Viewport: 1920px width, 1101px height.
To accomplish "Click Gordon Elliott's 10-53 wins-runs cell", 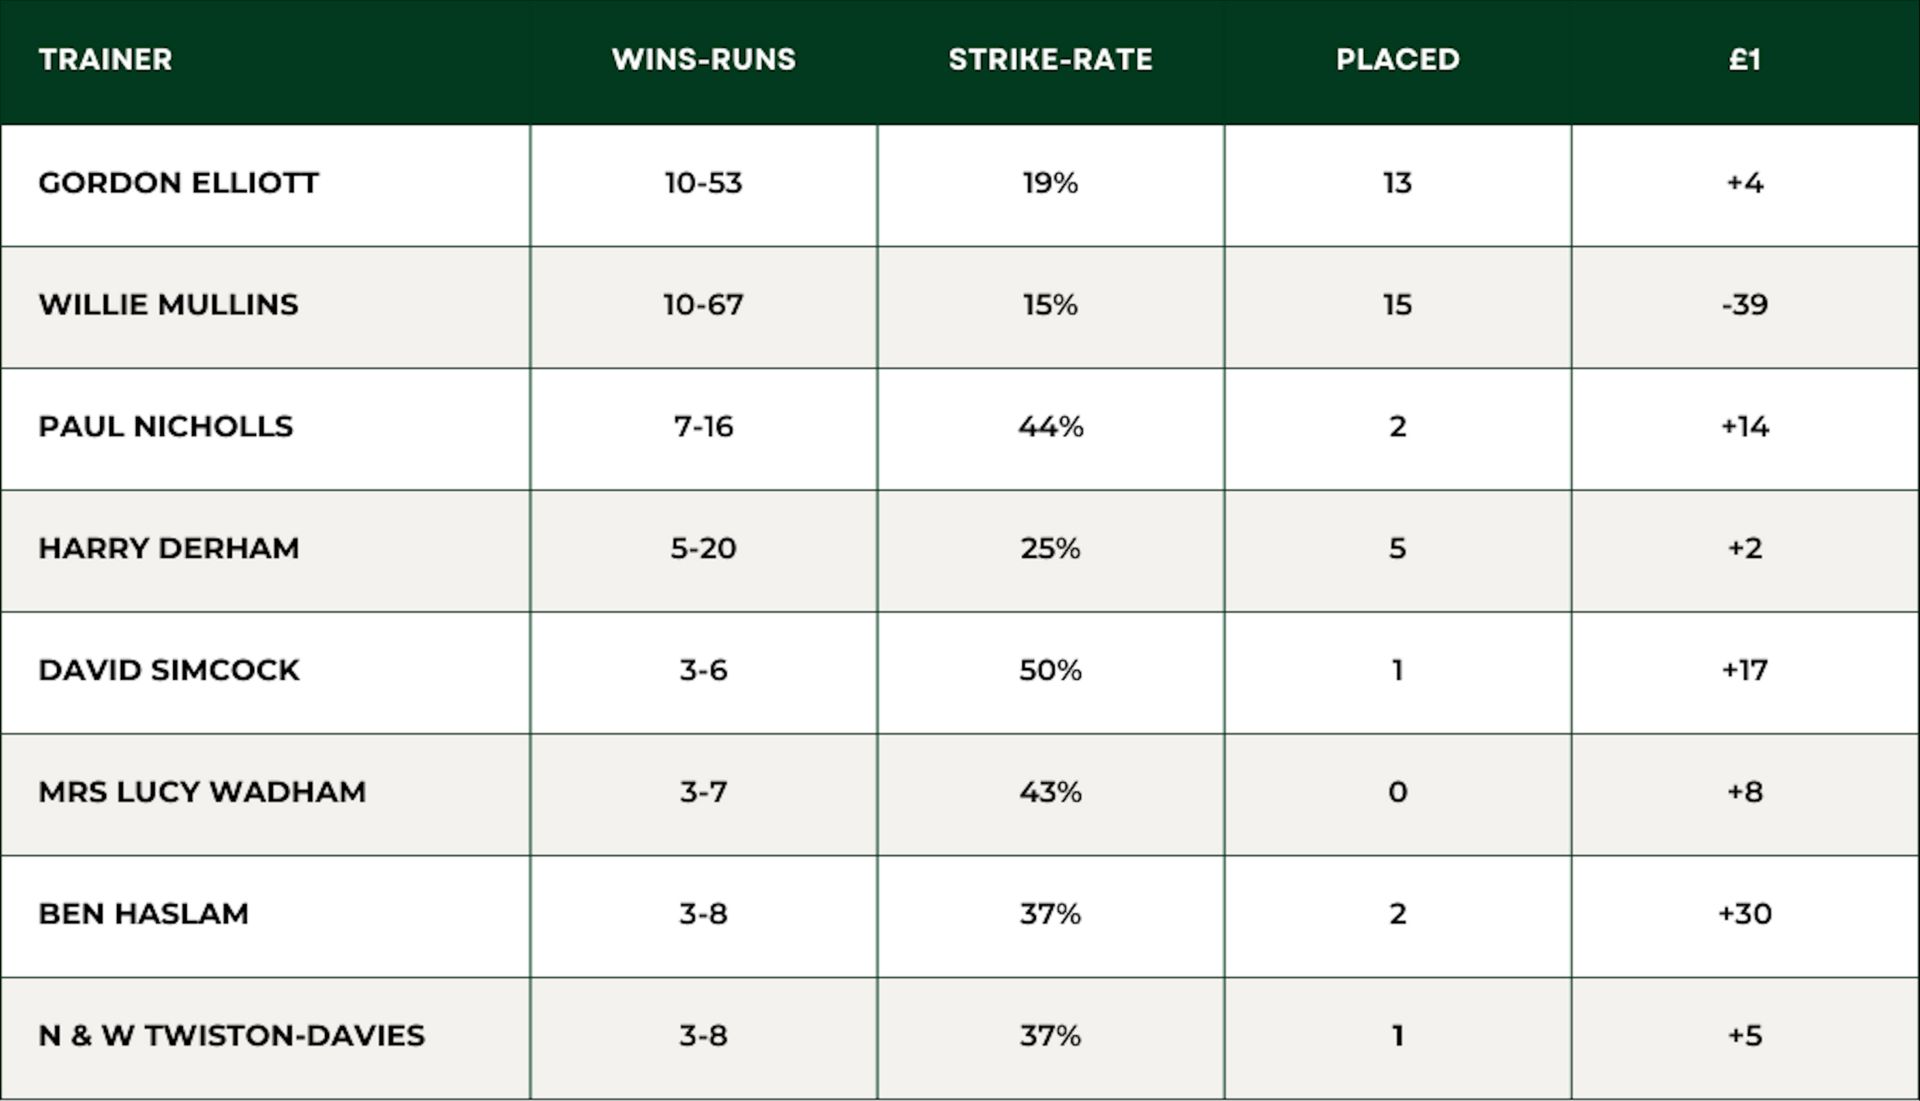I will pos(703,183).
